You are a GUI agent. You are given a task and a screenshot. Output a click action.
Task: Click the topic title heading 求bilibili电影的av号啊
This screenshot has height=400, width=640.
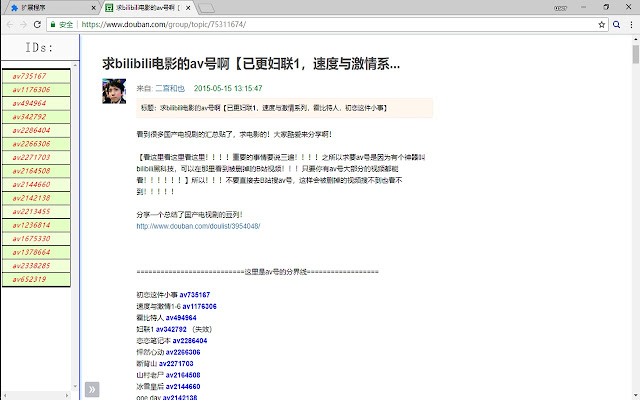click(251, 64)
